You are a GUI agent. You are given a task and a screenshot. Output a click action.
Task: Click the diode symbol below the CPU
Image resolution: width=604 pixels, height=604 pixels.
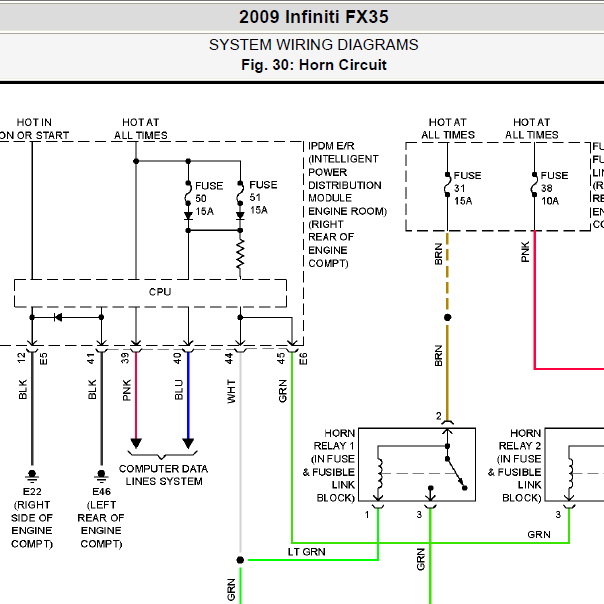pyautogui.click(x=59, y=317)
